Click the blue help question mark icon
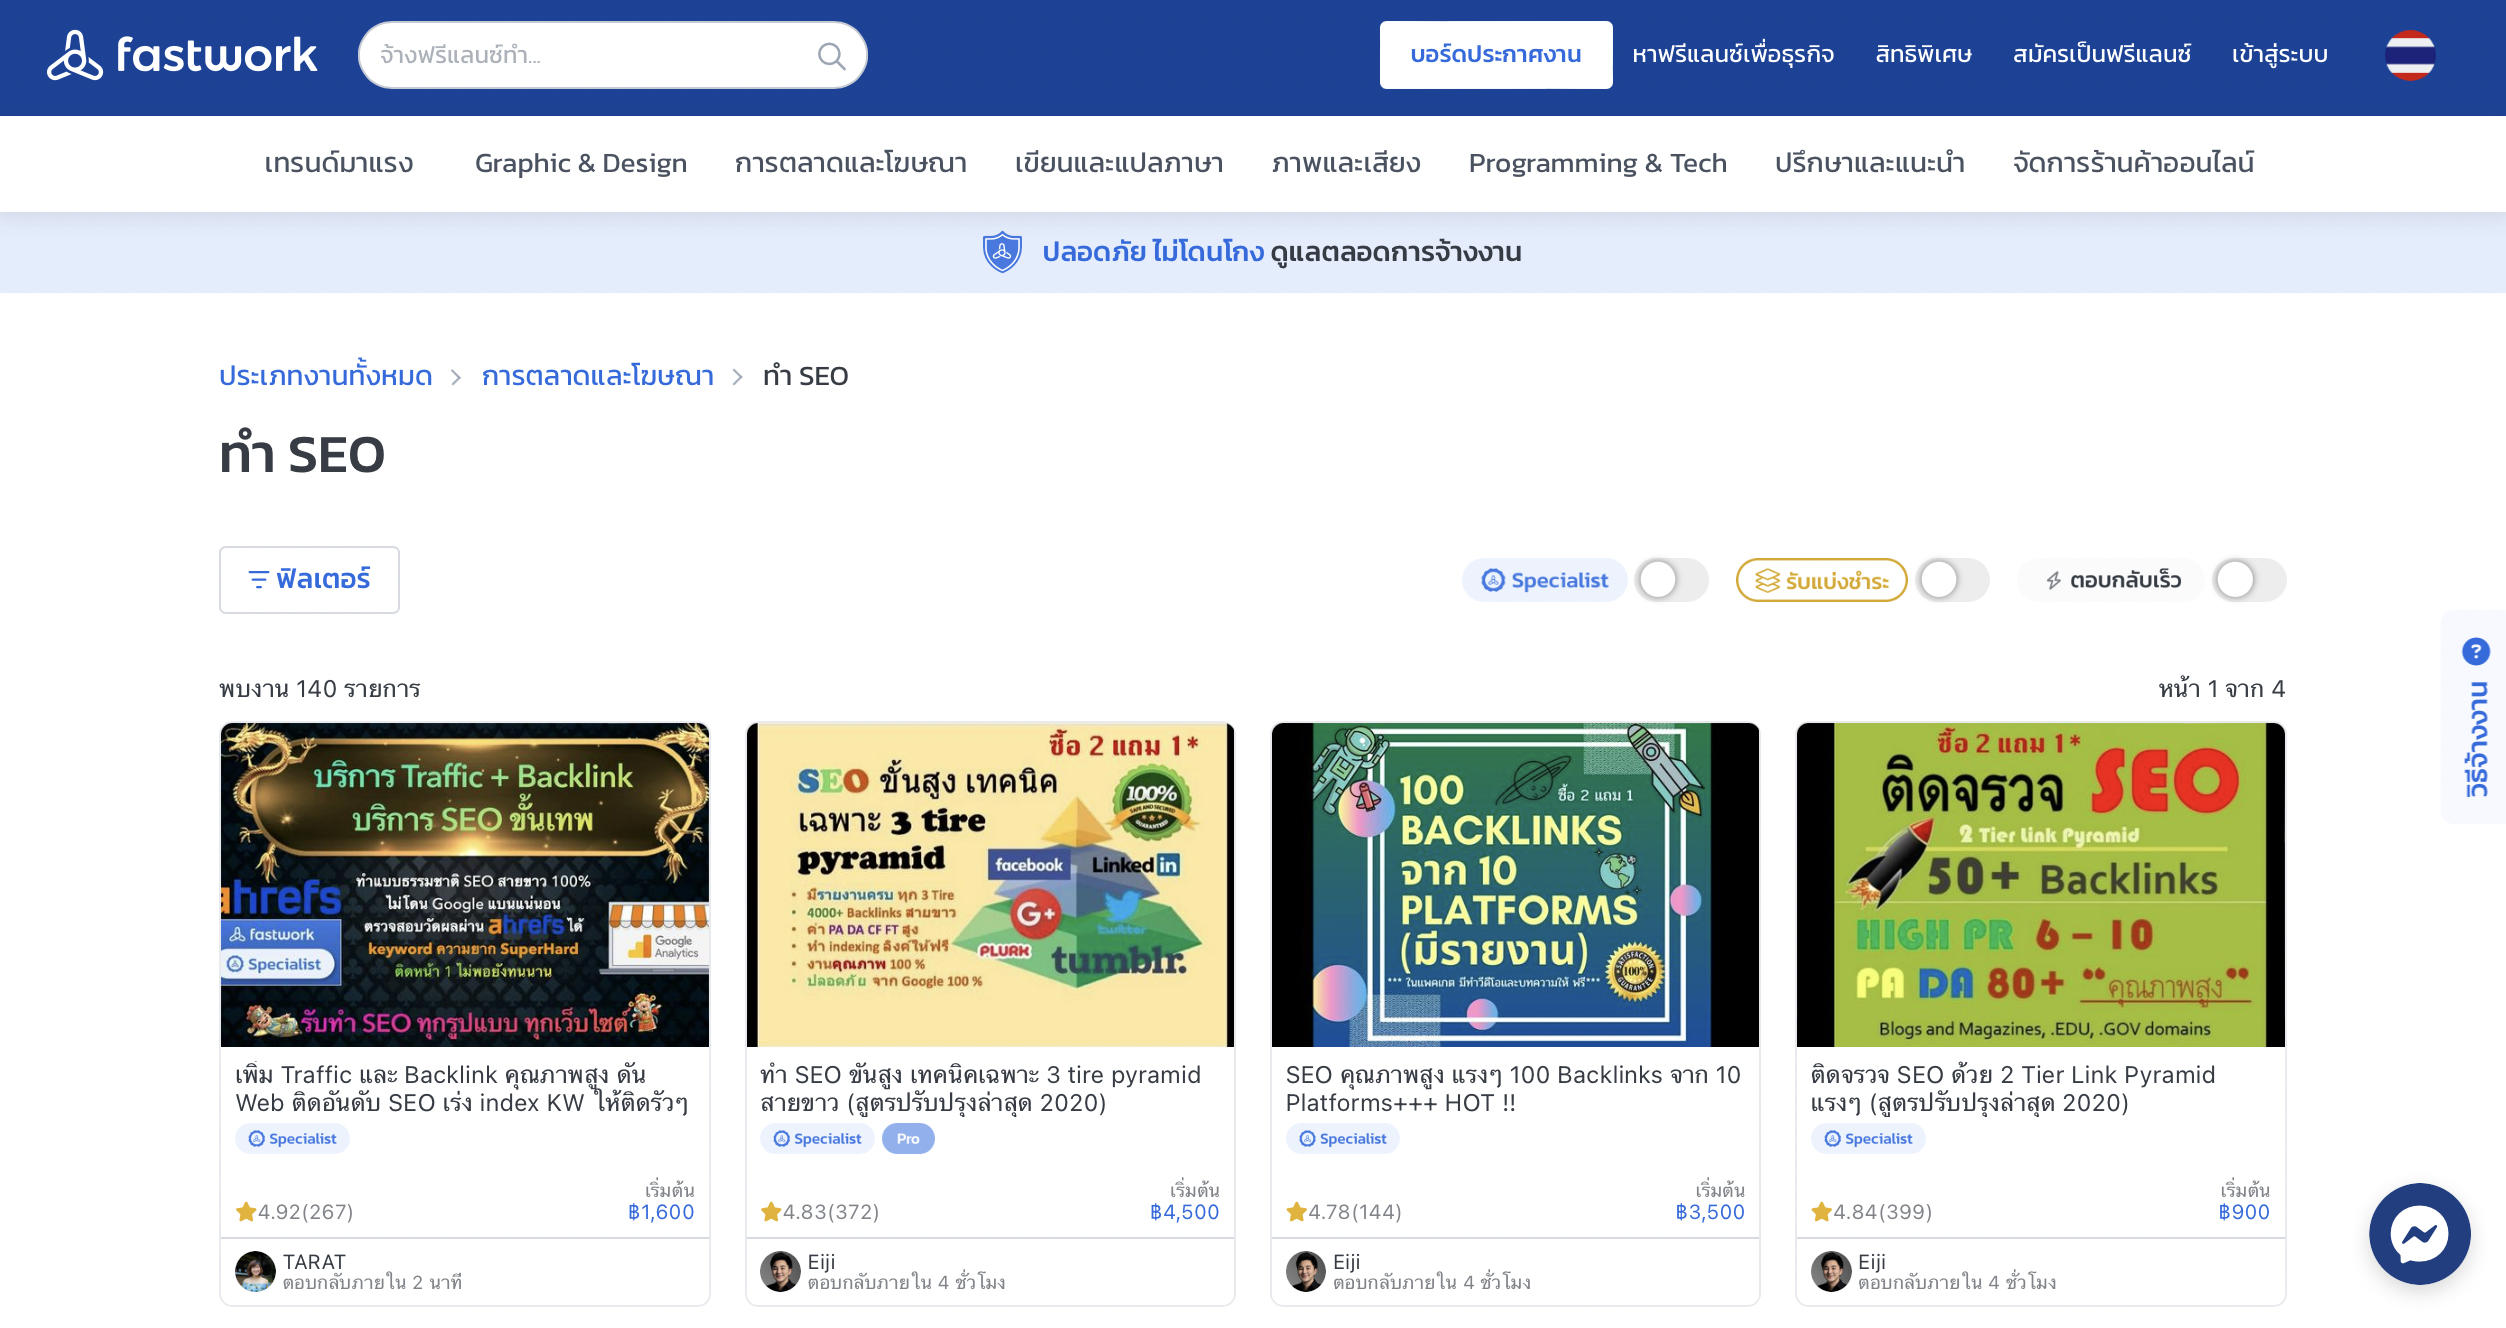This screenshot has height=1328, width=2506. pyautogui.click(x=2475, y=652)
